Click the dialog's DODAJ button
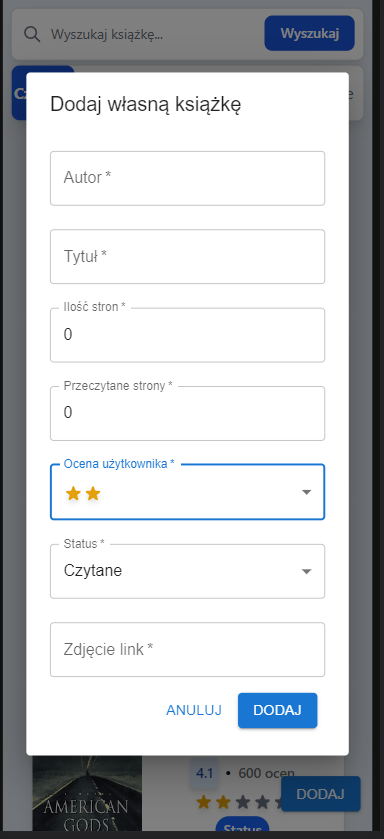The width and height of the screenshot is (384, 839). click(278, 710)
